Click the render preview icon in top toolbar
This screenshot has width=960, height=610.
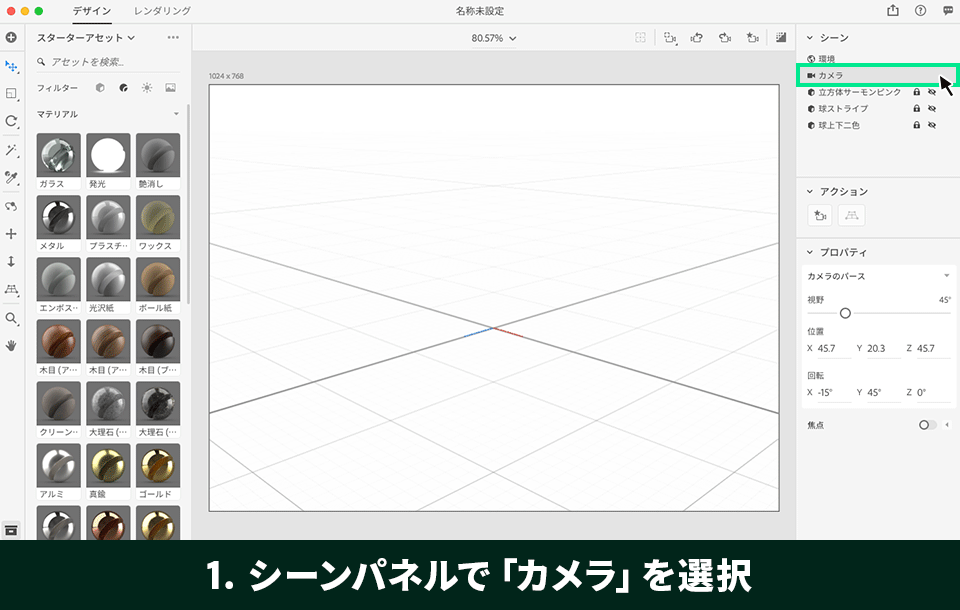[780, 37]
